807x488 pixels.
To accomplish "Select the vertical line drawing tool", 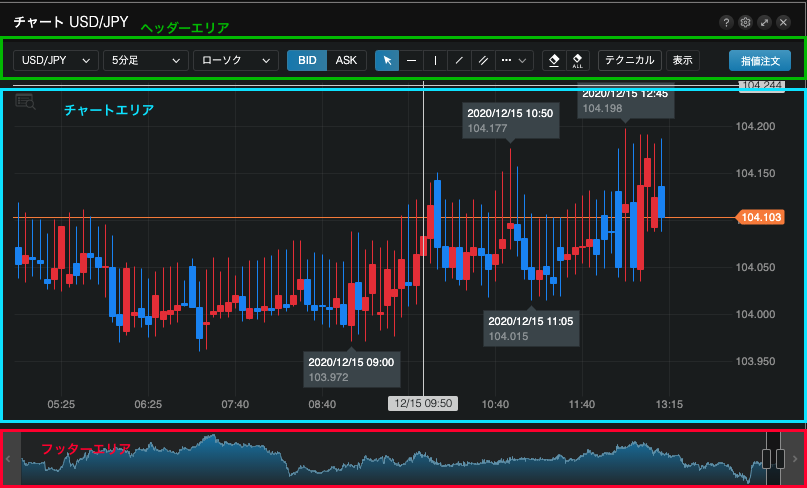I will (x=435, y=60).
